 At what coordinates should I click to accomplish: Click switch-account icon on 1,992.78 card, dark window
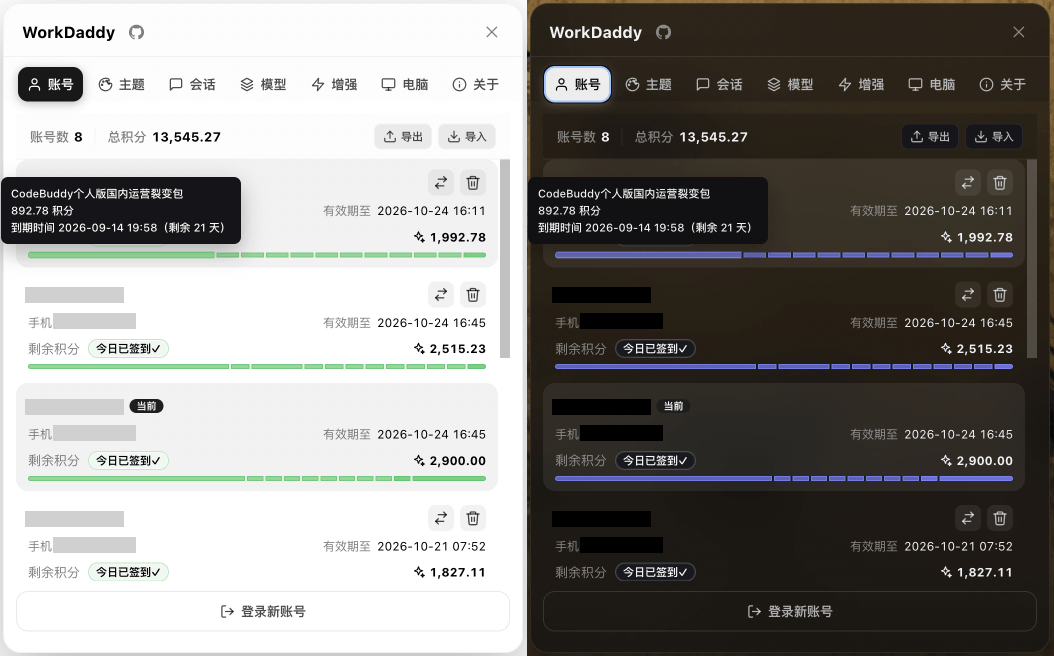click(968, 182)
